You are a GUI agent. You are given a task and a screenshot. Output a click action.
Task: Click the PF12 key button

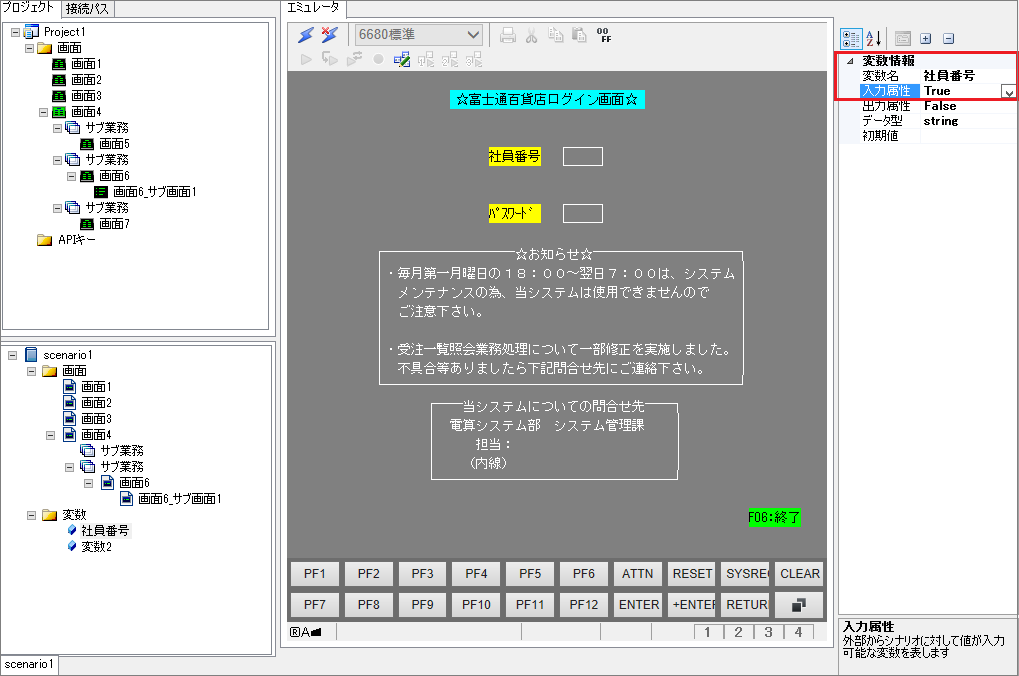coord(584,605)
